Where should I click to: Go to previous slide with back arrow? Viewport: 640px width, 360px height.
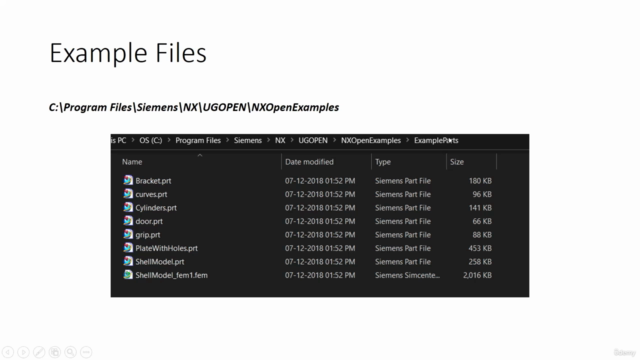click(x=8, y=352)
